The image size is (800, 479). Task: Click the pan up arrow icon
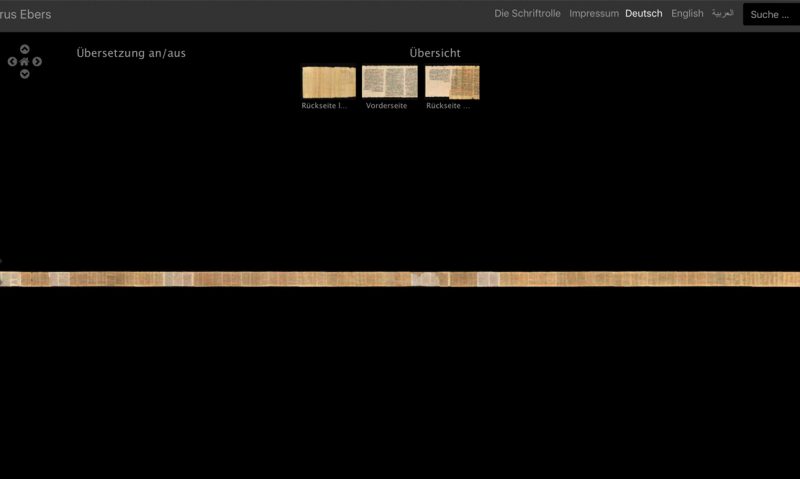point(24,49)
